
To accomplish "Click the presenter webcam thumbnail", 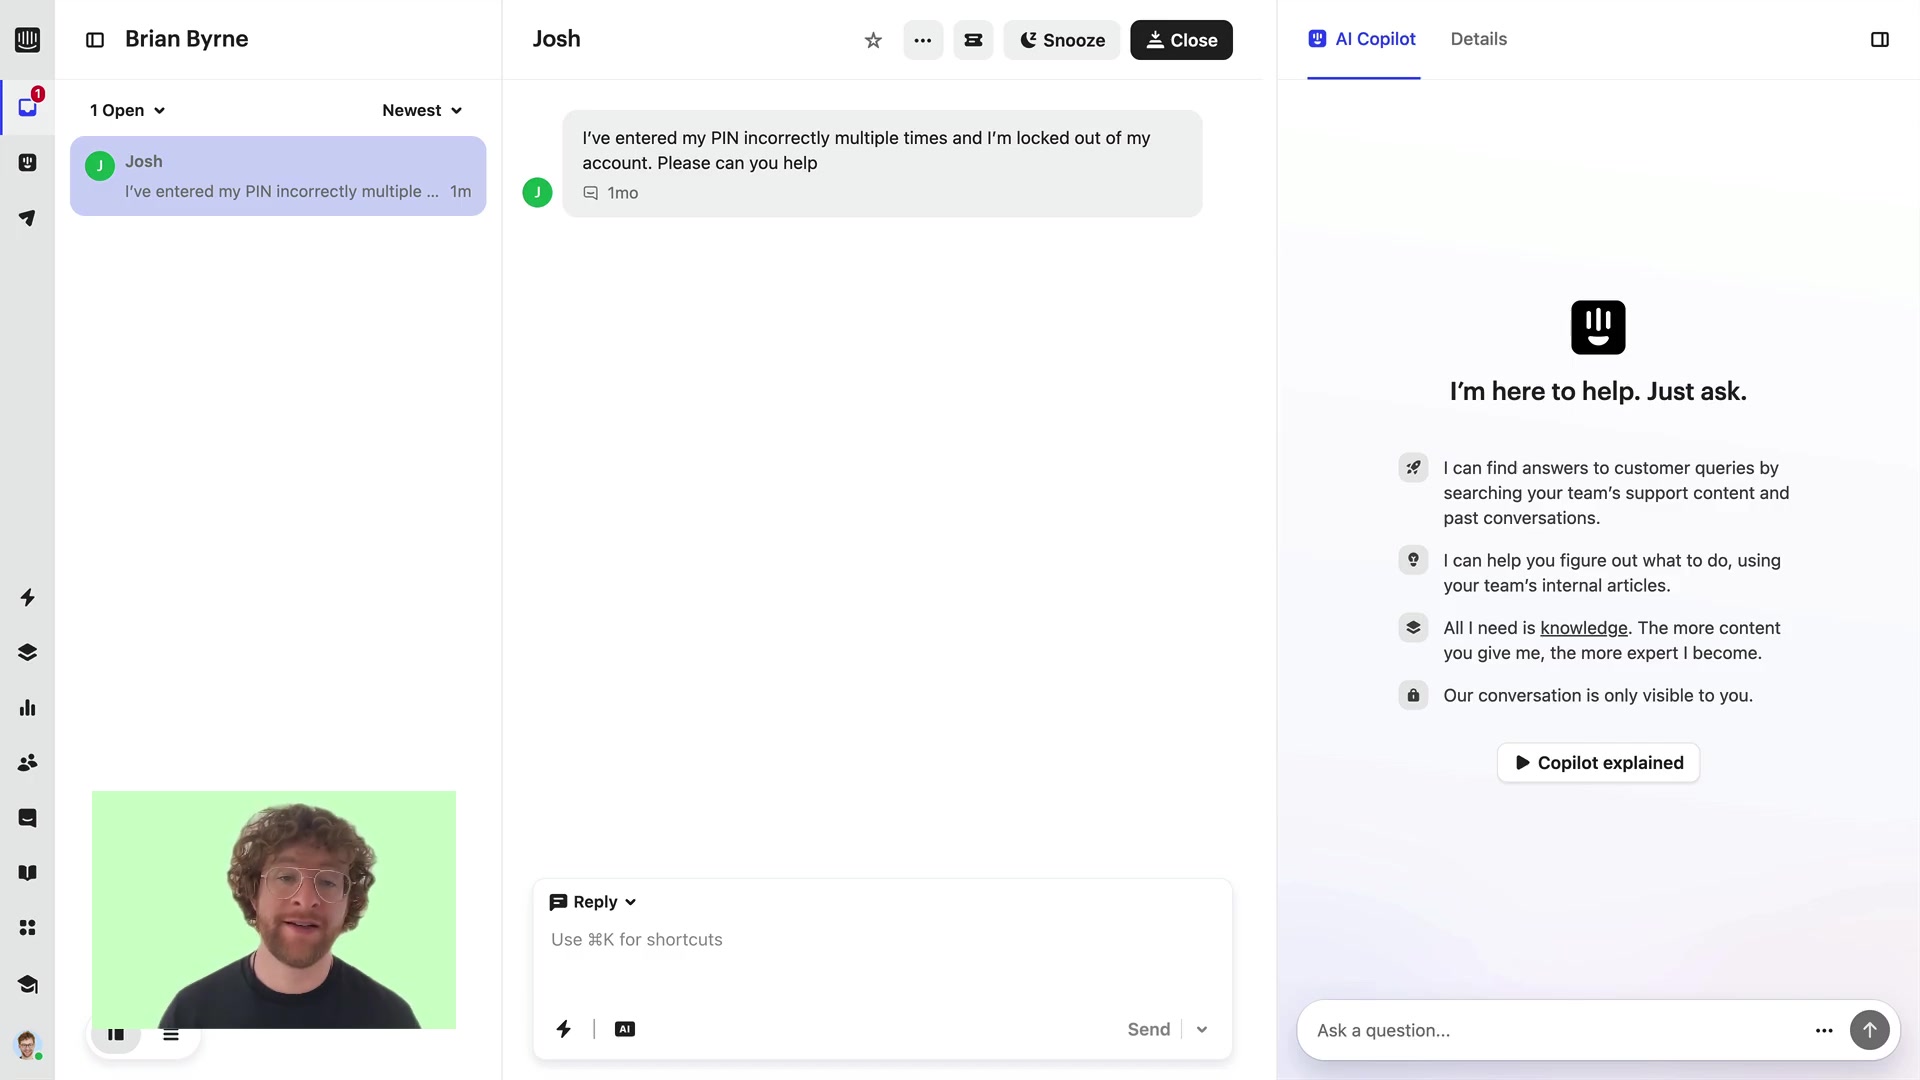I will [x=274, y=909].
